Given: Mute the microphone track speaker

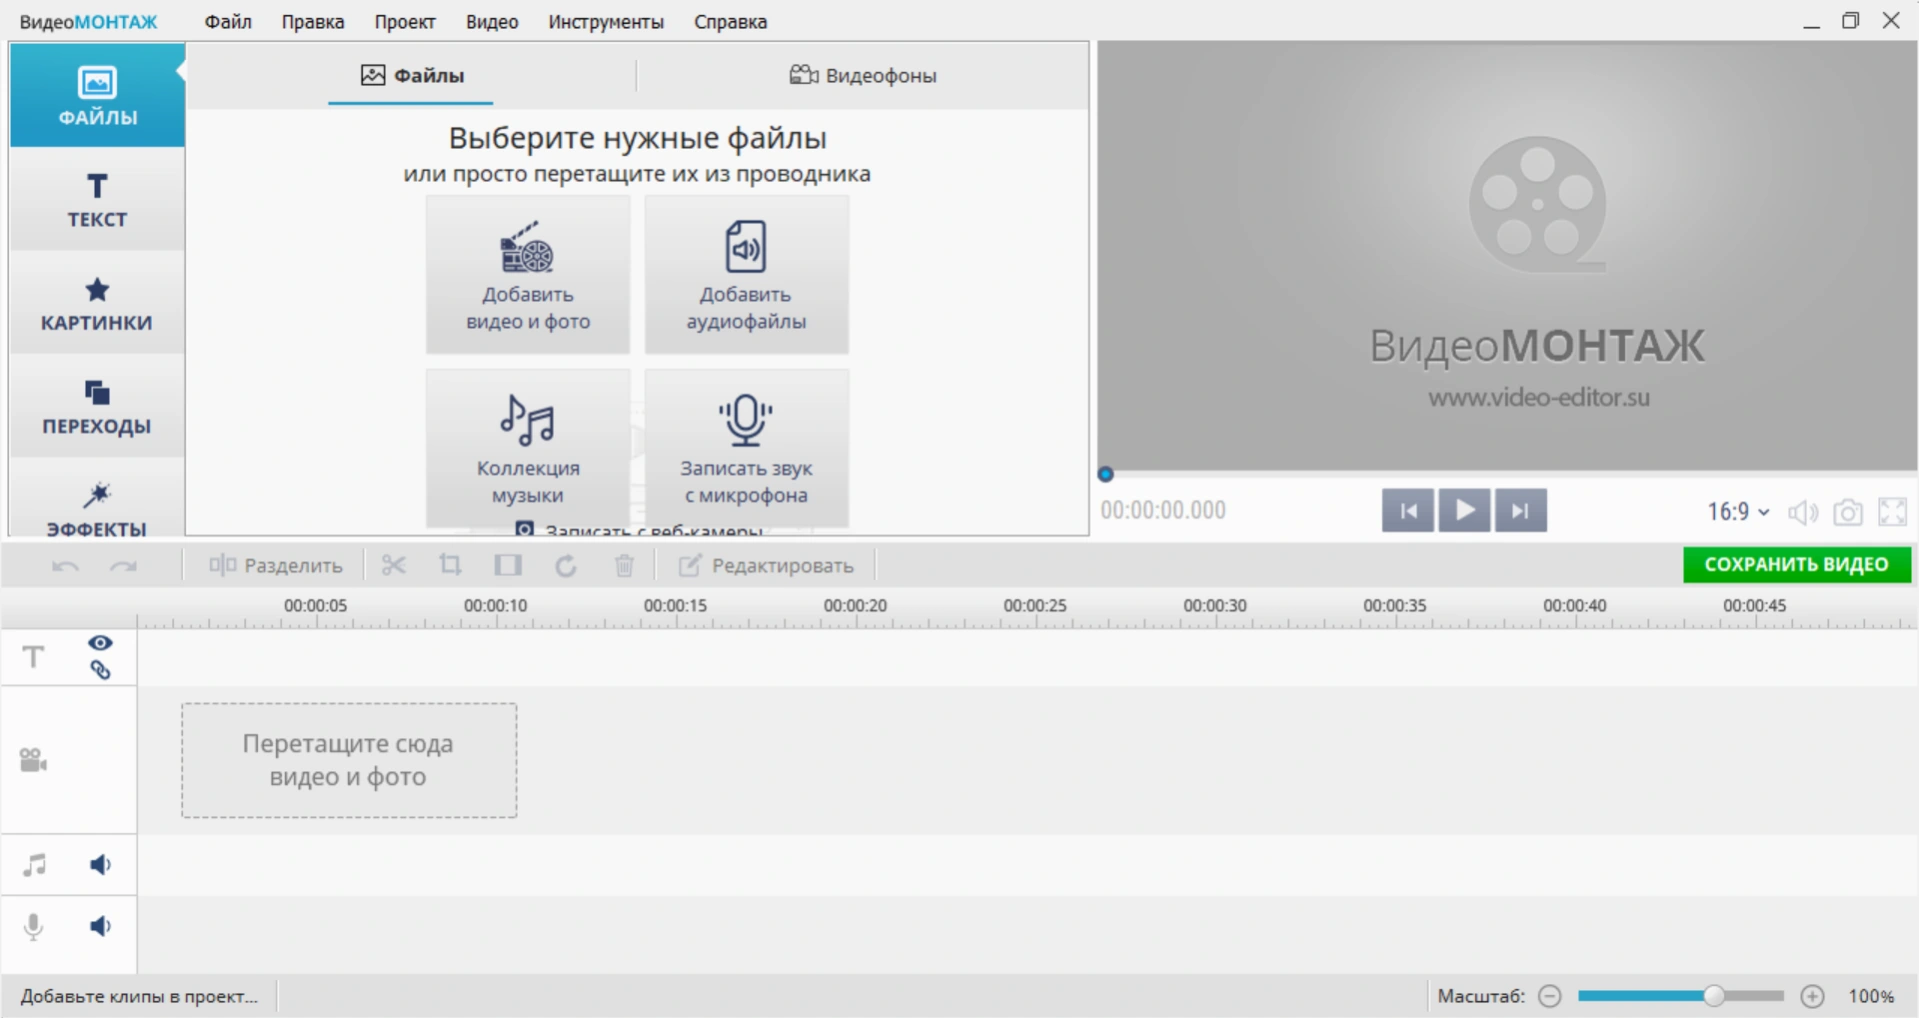Looking at the screenshot, I should tap(100, 927).
